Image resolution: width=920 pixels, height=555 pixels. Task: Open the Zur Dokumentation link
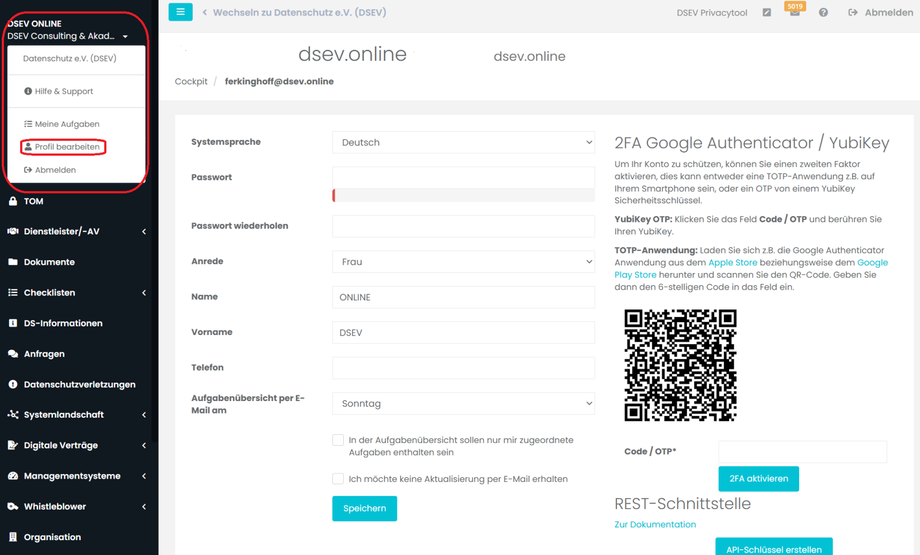[655, 524]
